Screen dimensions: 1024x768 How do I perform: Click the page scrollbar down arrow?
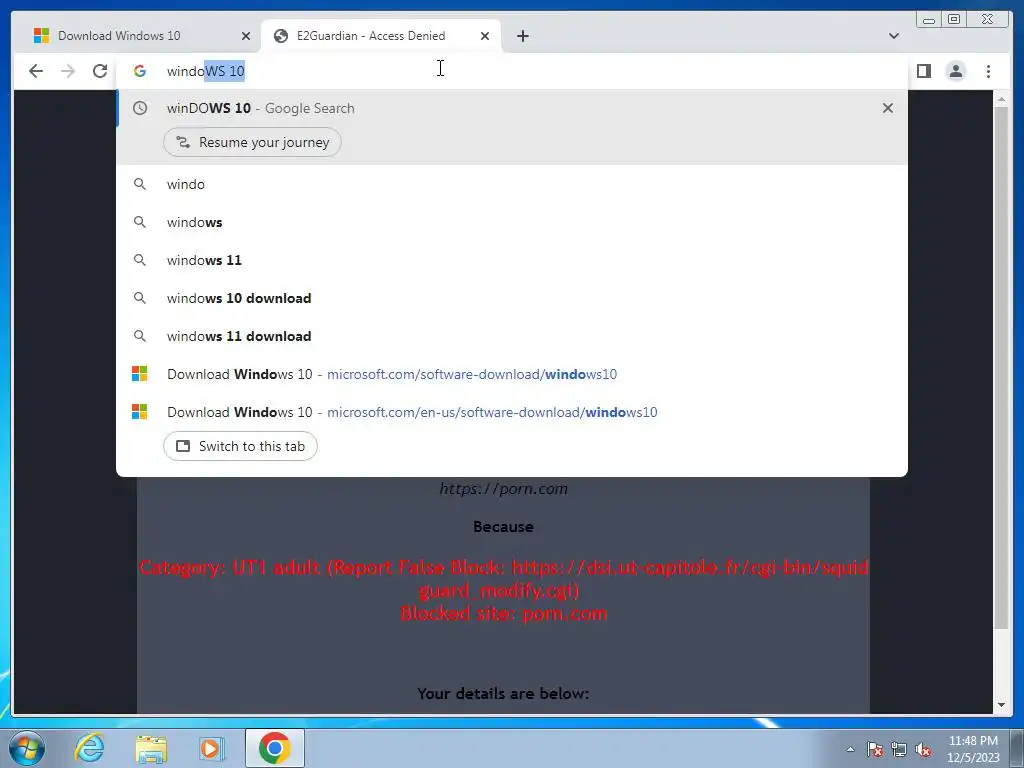click(x=1001, y=705)
